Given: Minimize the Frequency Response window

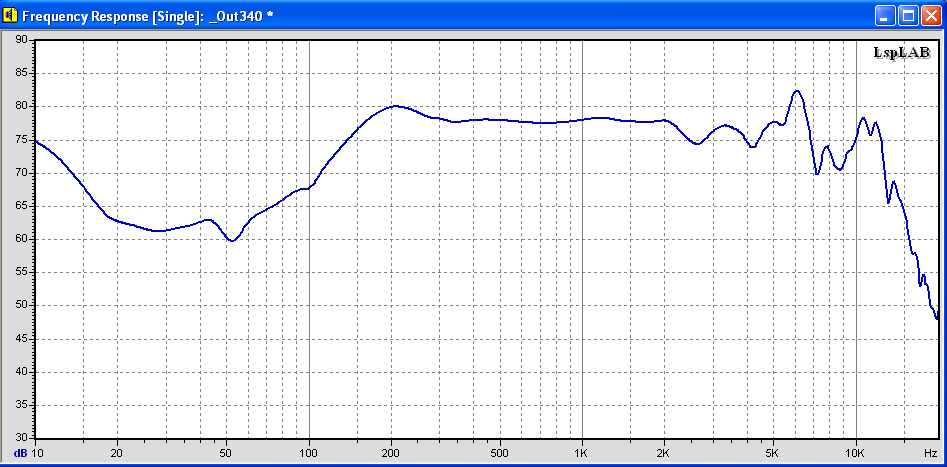Looking at the screenshot, I should pos(885,16).
